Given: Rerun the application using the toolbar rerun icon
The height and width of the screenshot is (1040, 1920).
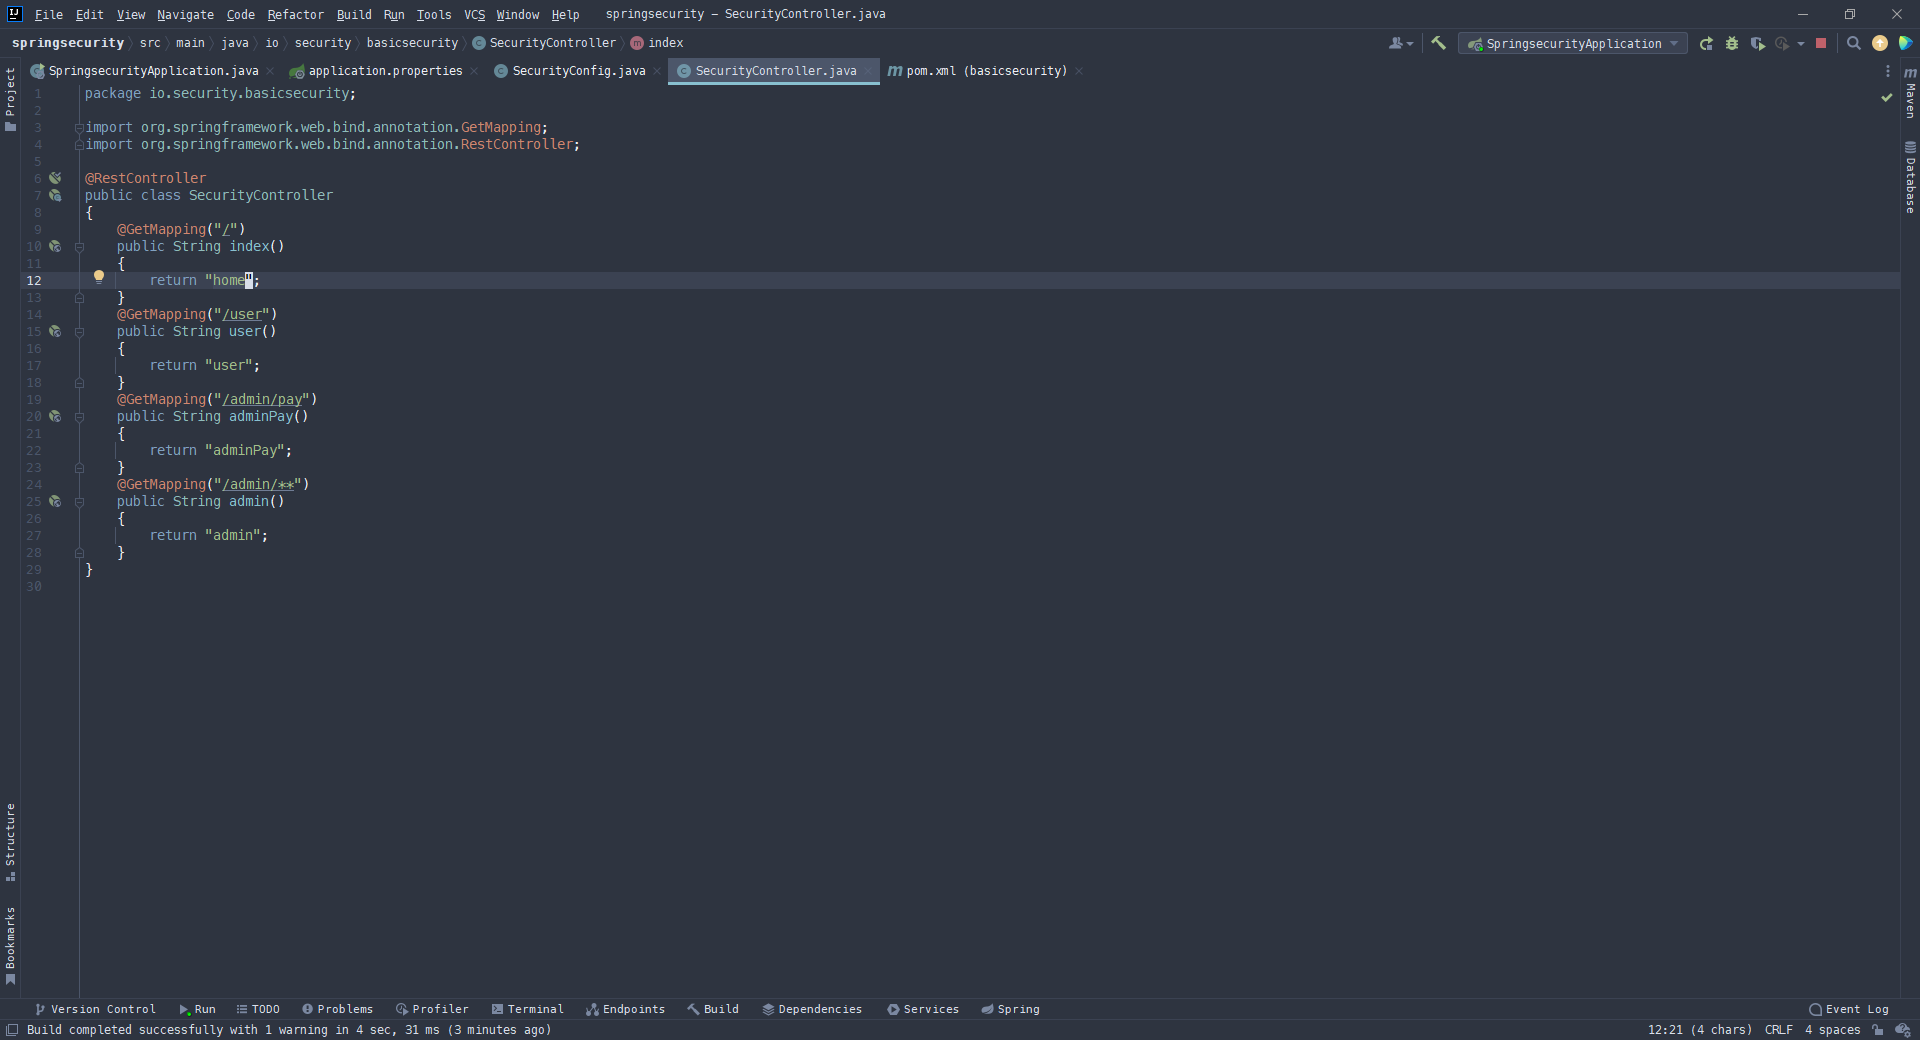Looking at the screenshot, I should [x=1706, y=43].
